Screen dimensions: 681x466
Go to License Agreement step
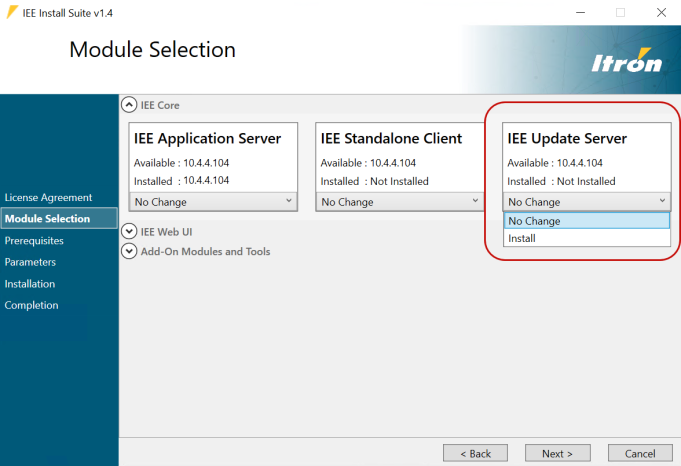pyautogui.click(x=48, y=198)
